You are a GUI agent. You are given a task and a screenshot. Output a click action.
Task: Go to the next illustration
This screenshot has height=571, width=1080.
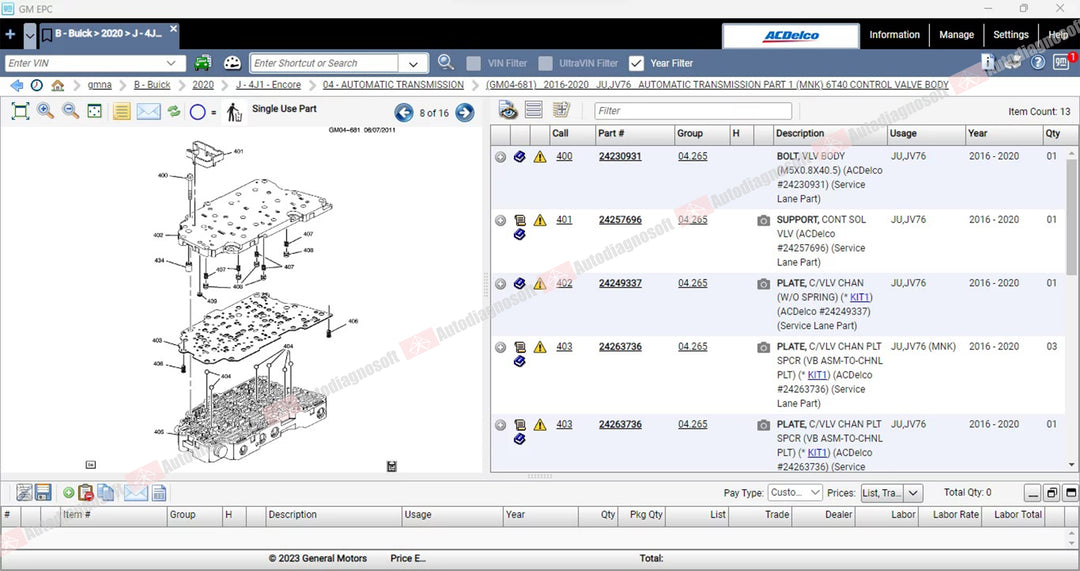click(x=465, y=112)
